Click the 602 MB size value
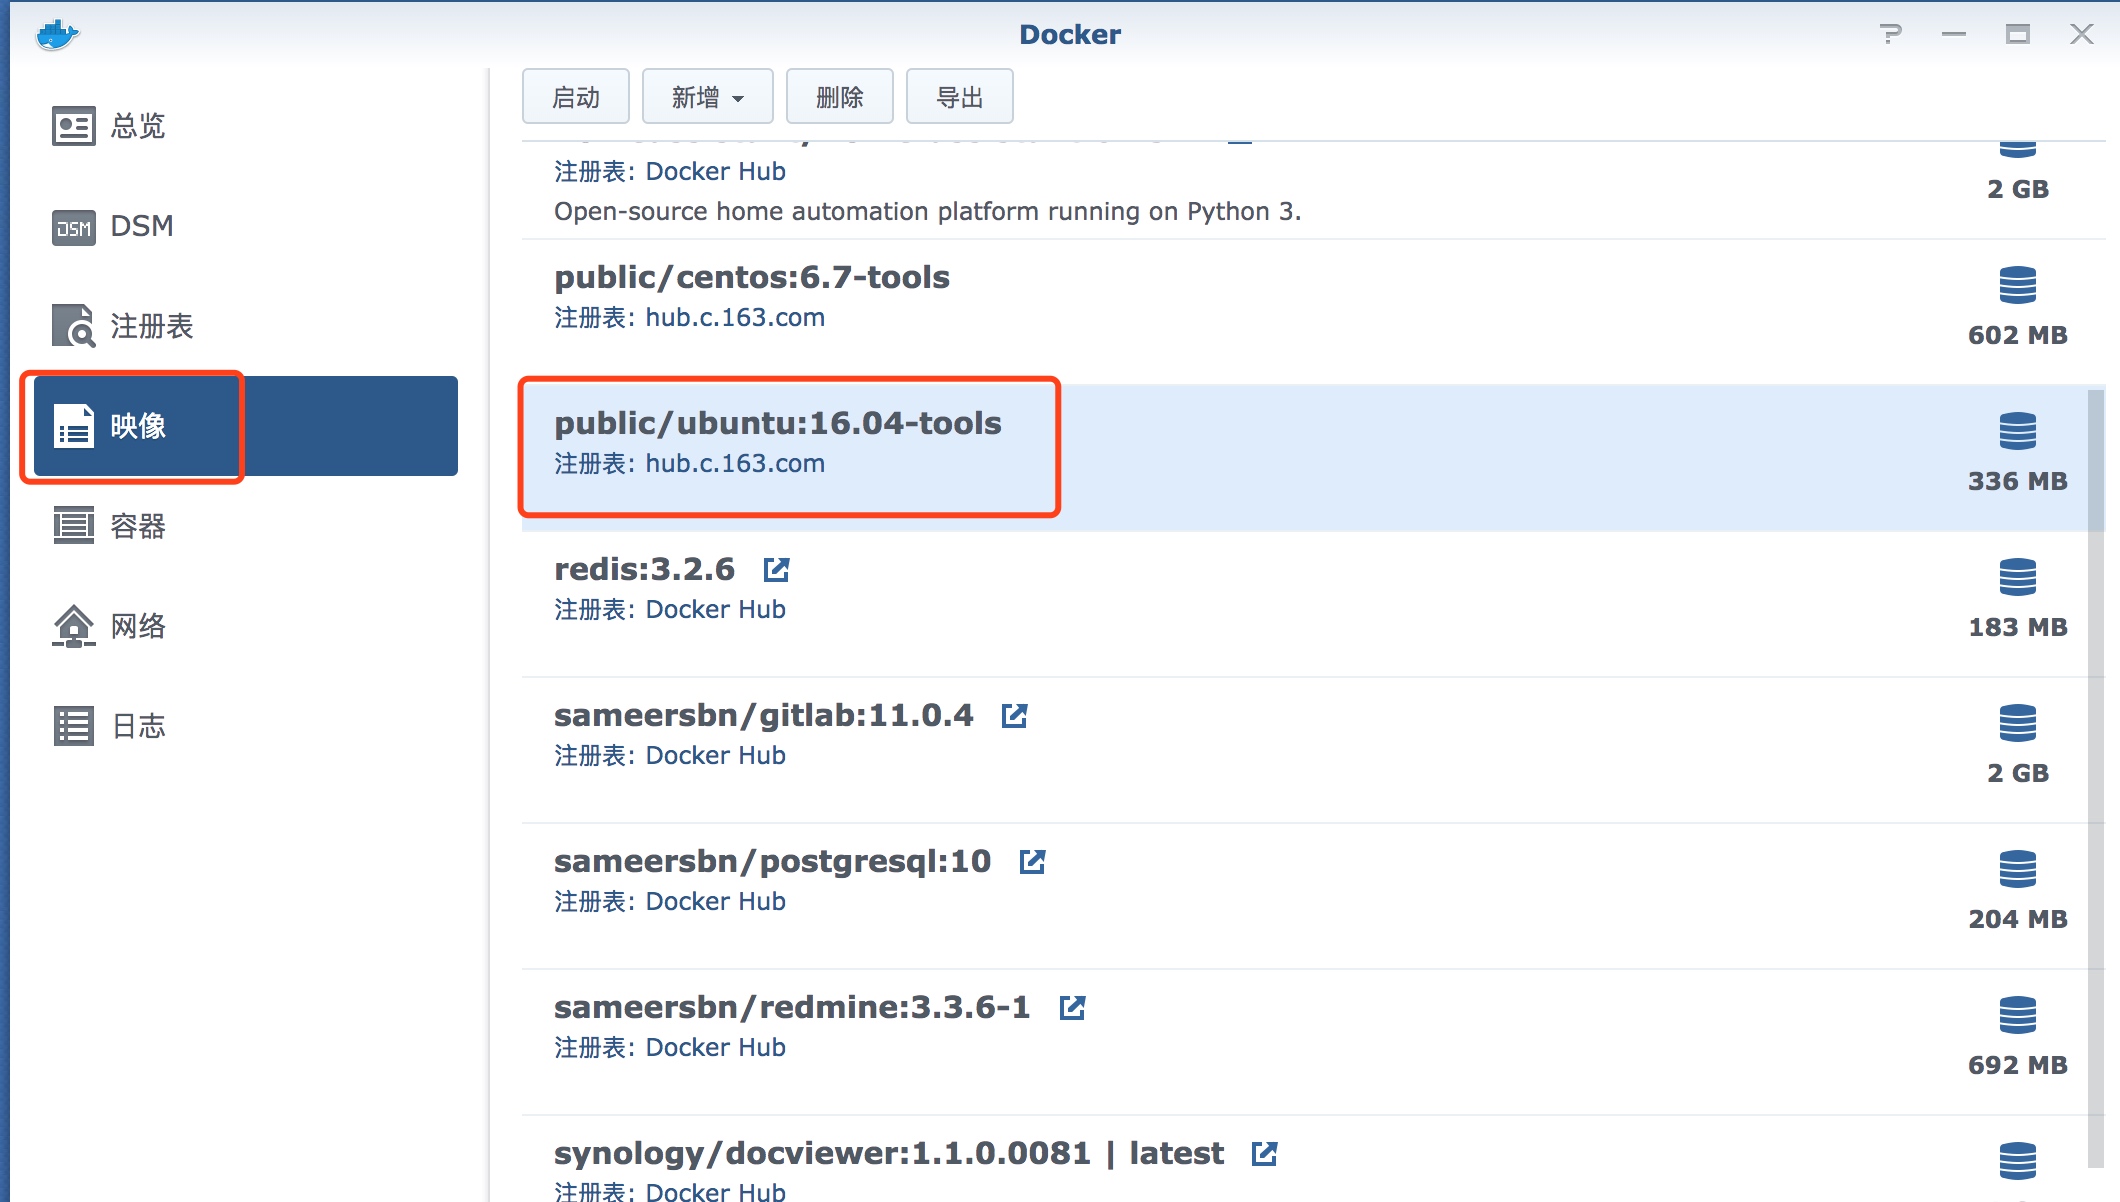The width and height of the screenshot is (2120, 1202). click(2018, 335)
